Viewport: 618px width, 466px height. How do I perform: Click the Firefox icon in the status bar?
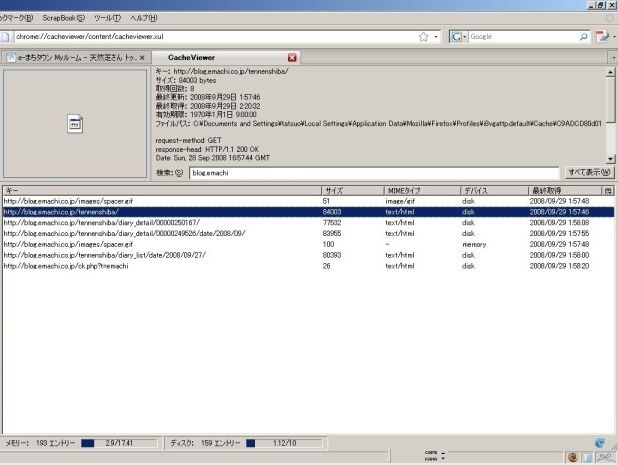[572, 457]
